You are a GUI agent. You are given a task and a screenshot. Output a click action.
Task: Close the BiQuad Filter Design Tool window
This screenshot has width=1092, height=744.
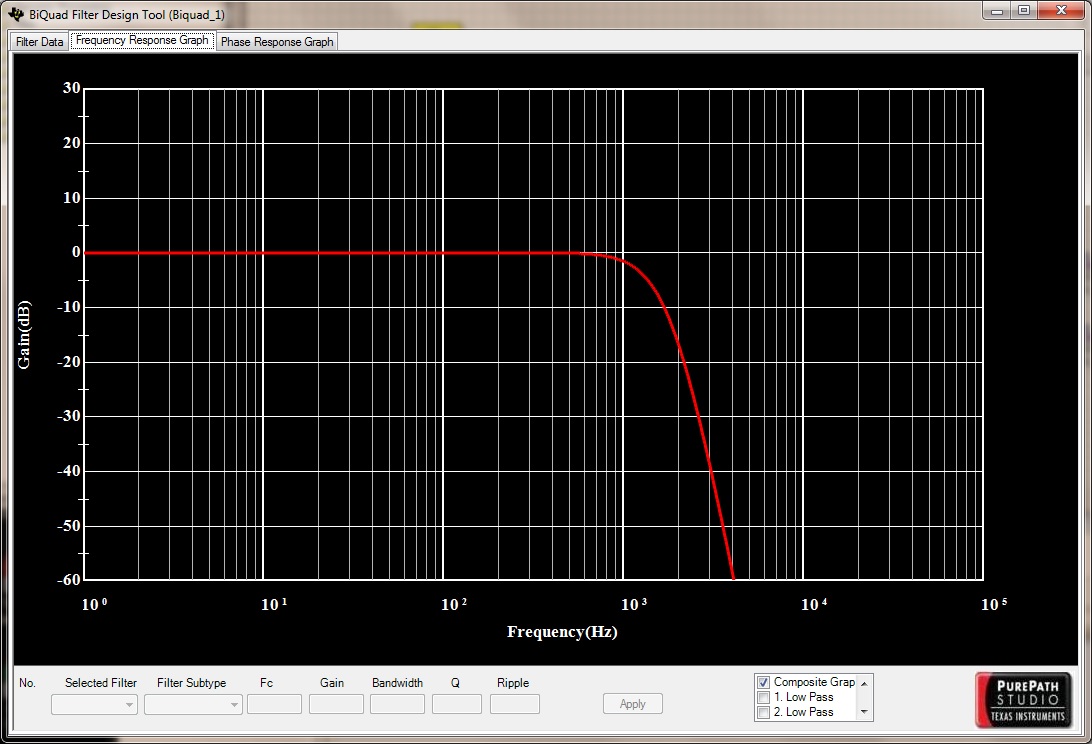pos(1061,11)
